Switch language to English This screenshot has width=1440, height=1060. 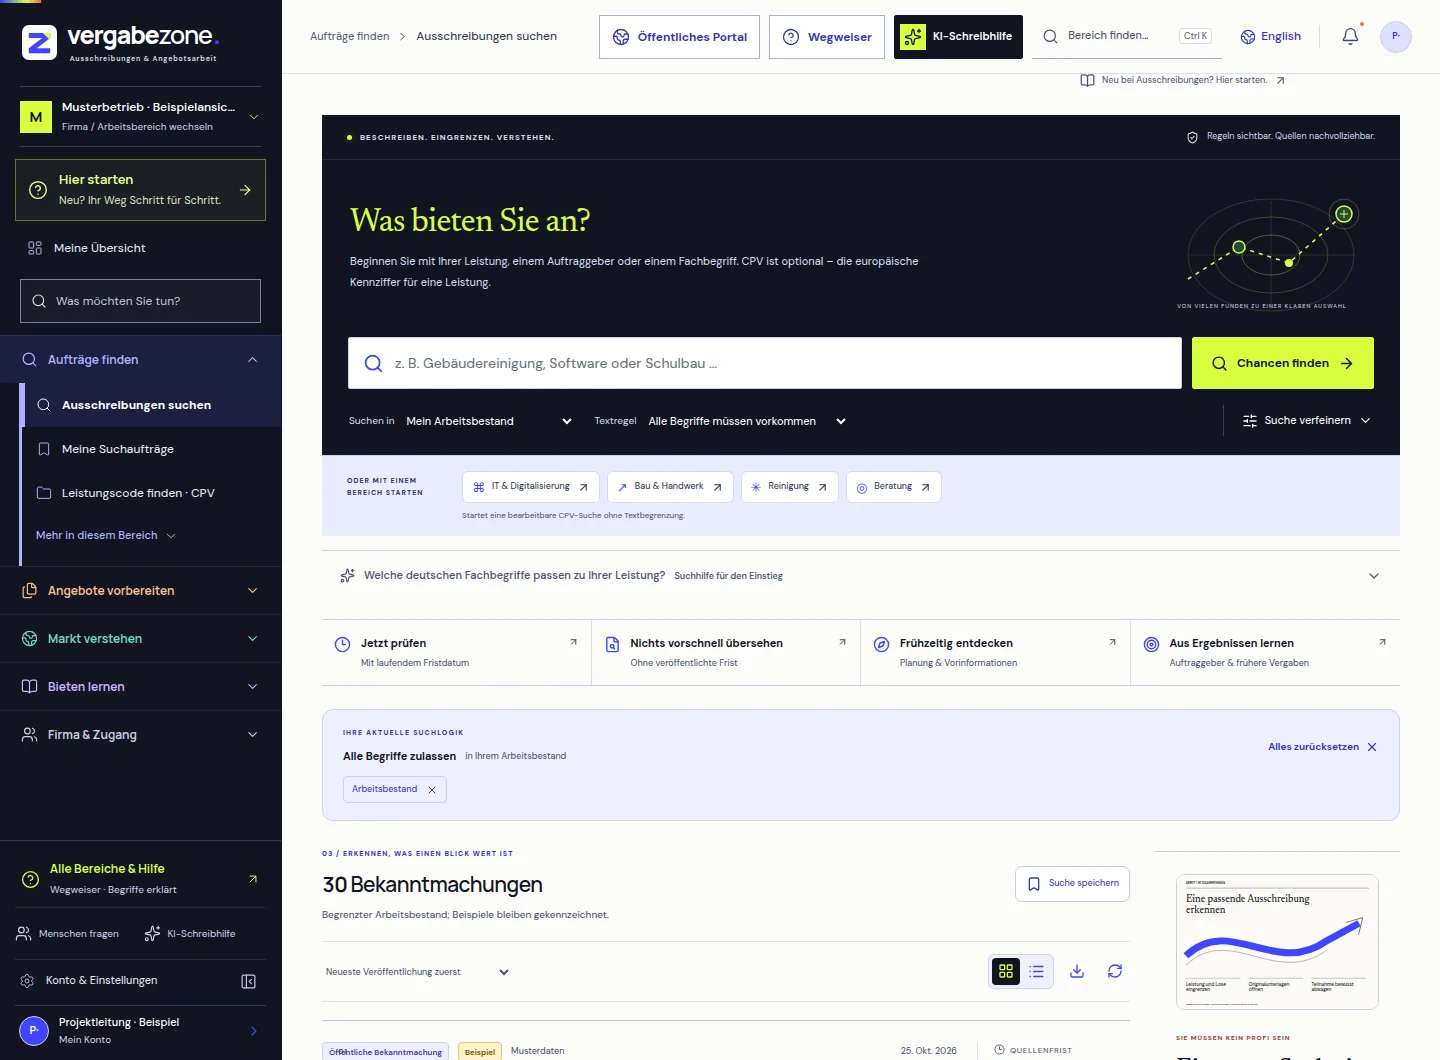(x=1271, y=37)
